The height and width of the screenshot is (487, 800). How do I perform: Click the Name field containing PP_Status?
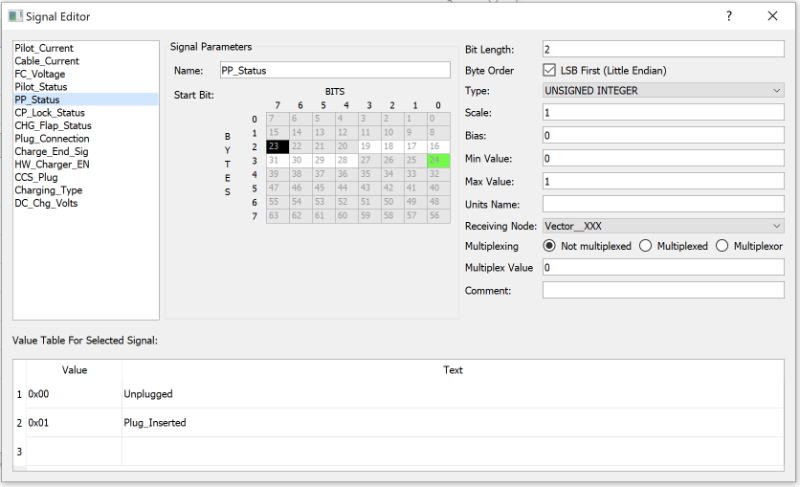point(334,70)
